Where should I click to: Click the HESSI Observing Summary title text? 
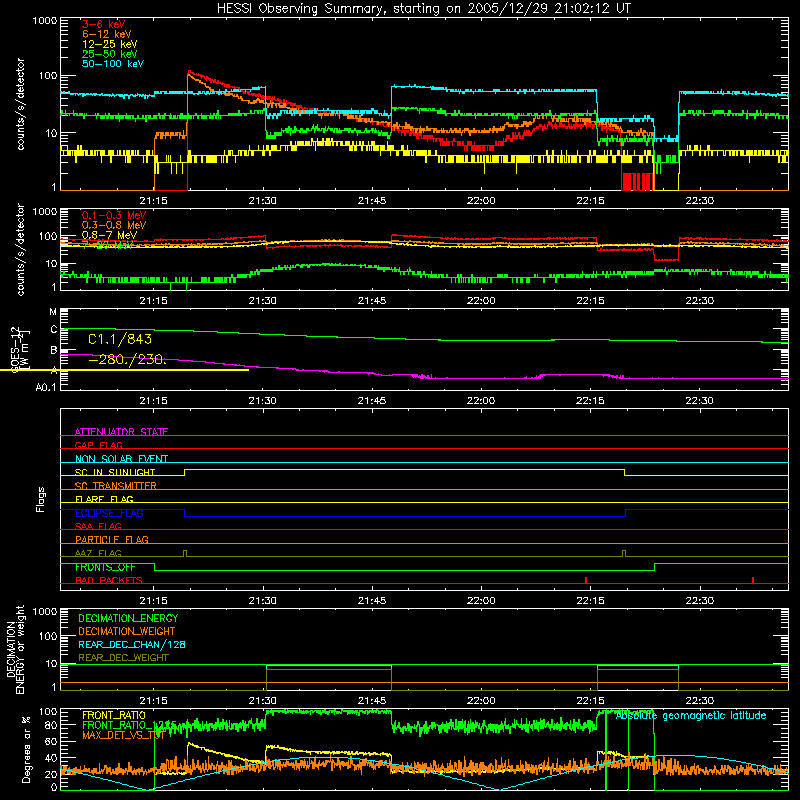click(423, 9)
